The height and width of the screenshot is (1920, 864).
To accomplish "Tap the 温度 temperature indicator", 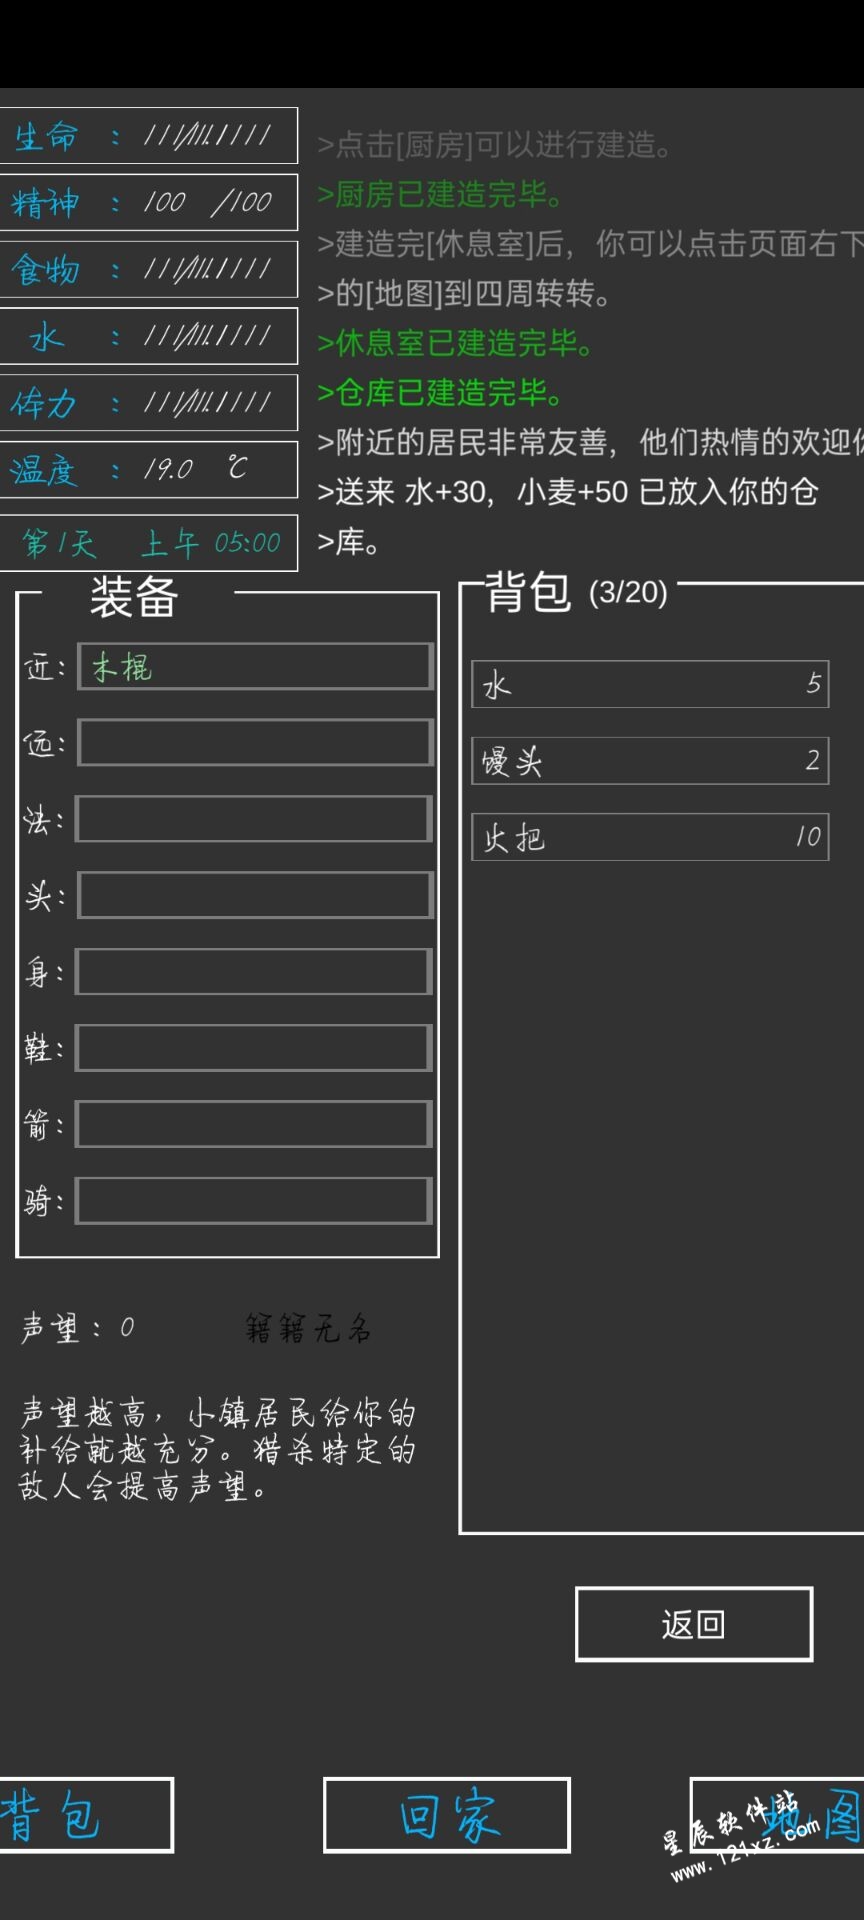I will click(x=148, y=469).
